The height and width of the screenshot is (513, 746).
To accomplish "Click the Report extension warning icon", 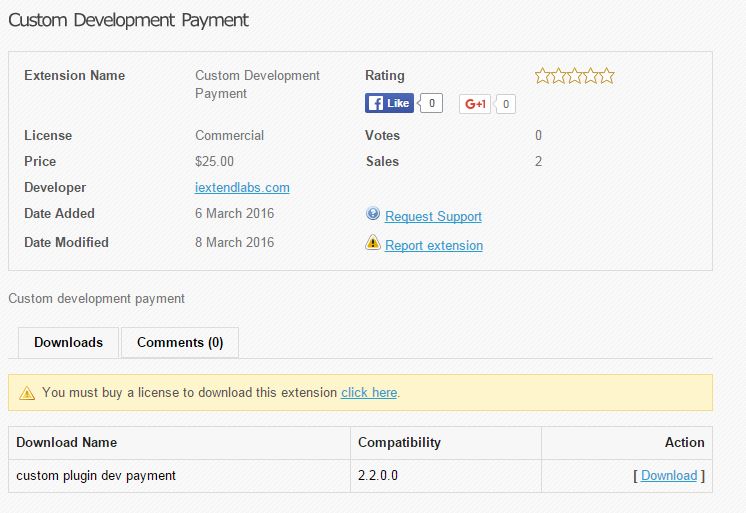I will click(373, 242).
